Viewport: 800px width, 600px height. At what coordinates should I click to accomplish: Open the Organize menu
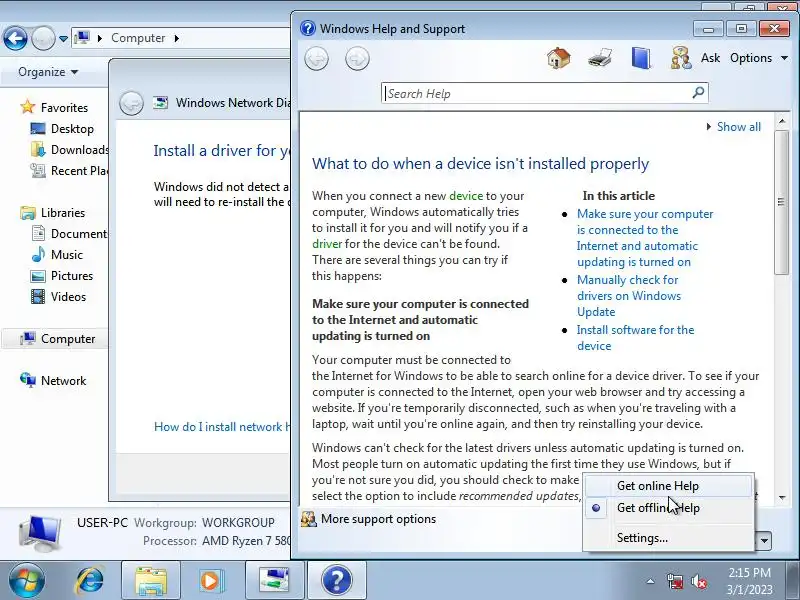48,72
